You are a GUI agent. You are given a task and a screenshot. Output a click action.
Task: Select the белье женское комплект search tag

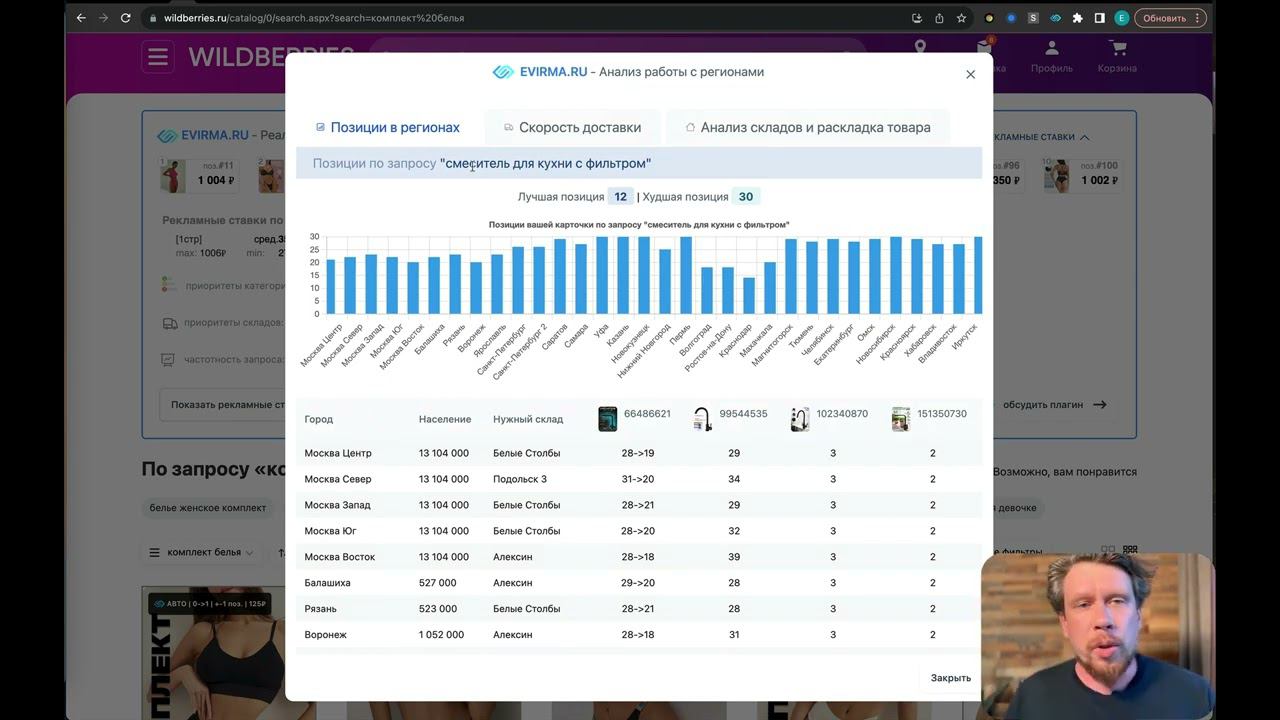click(208, 508)
